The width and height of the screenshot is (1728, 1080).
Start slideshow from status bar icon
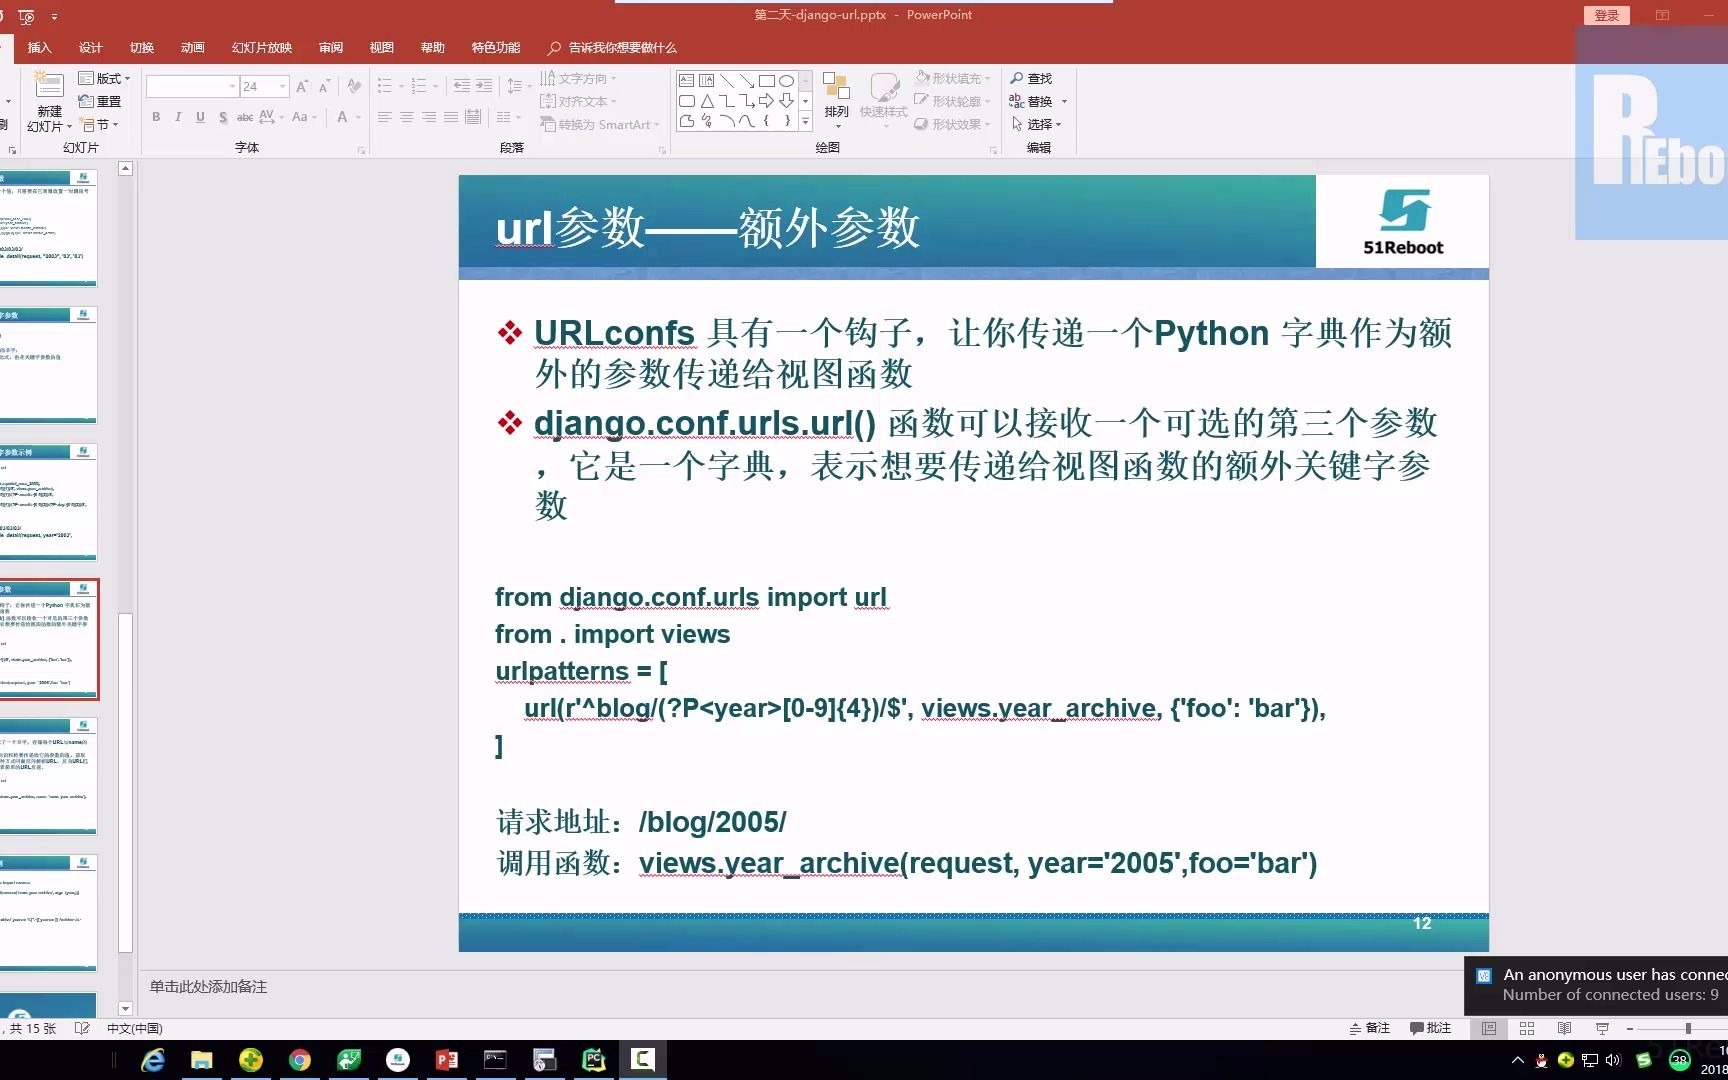[1603, 1028]
